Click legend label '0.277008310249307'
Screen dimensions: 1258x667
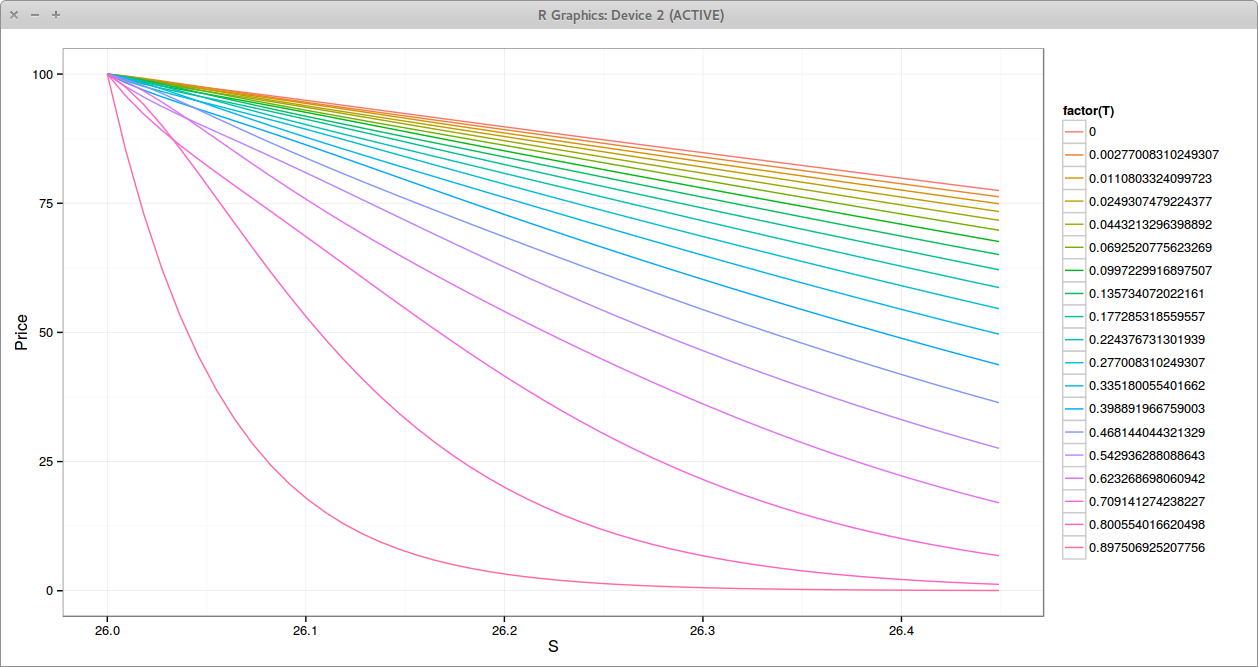point(1147,362)
